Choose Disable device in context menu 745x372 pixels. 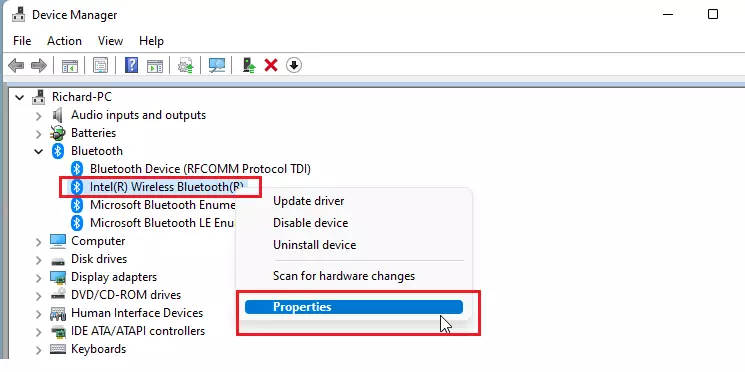(x=310, y=223)
